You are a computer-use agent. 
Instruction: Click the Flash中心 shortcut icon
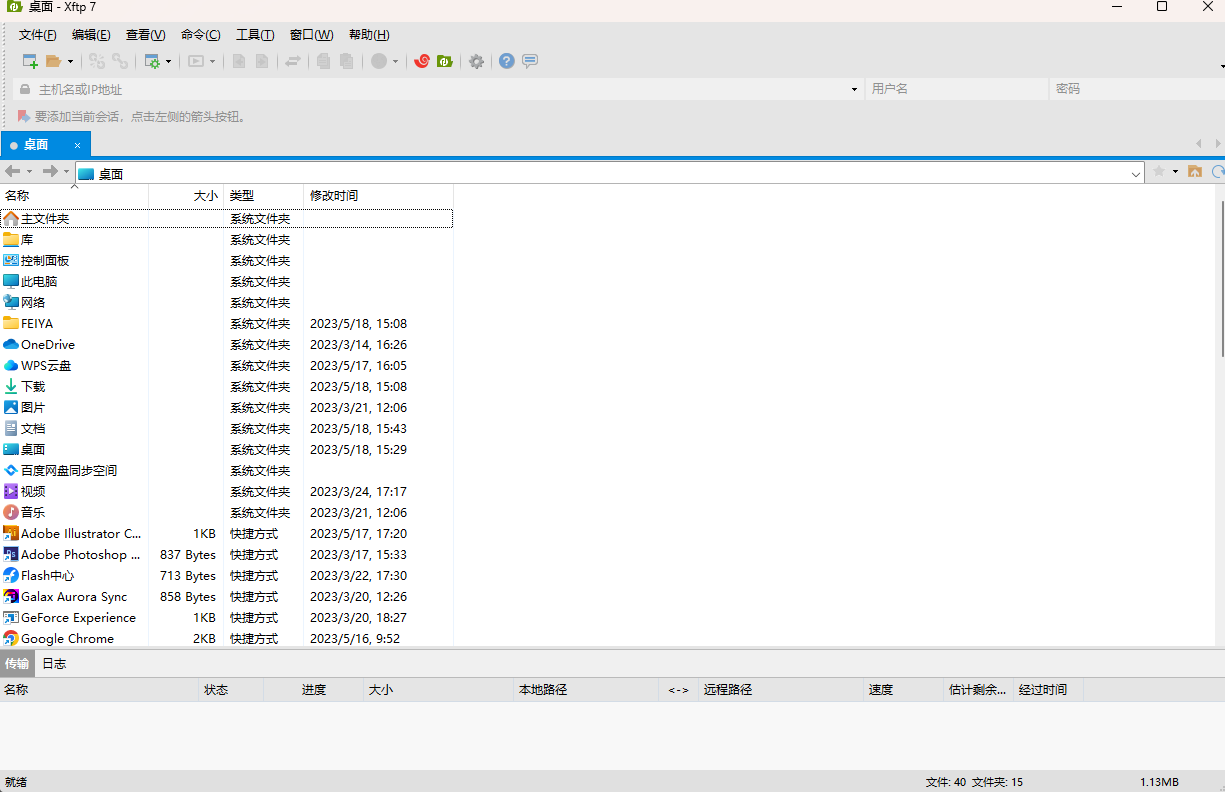coord(11,575)
